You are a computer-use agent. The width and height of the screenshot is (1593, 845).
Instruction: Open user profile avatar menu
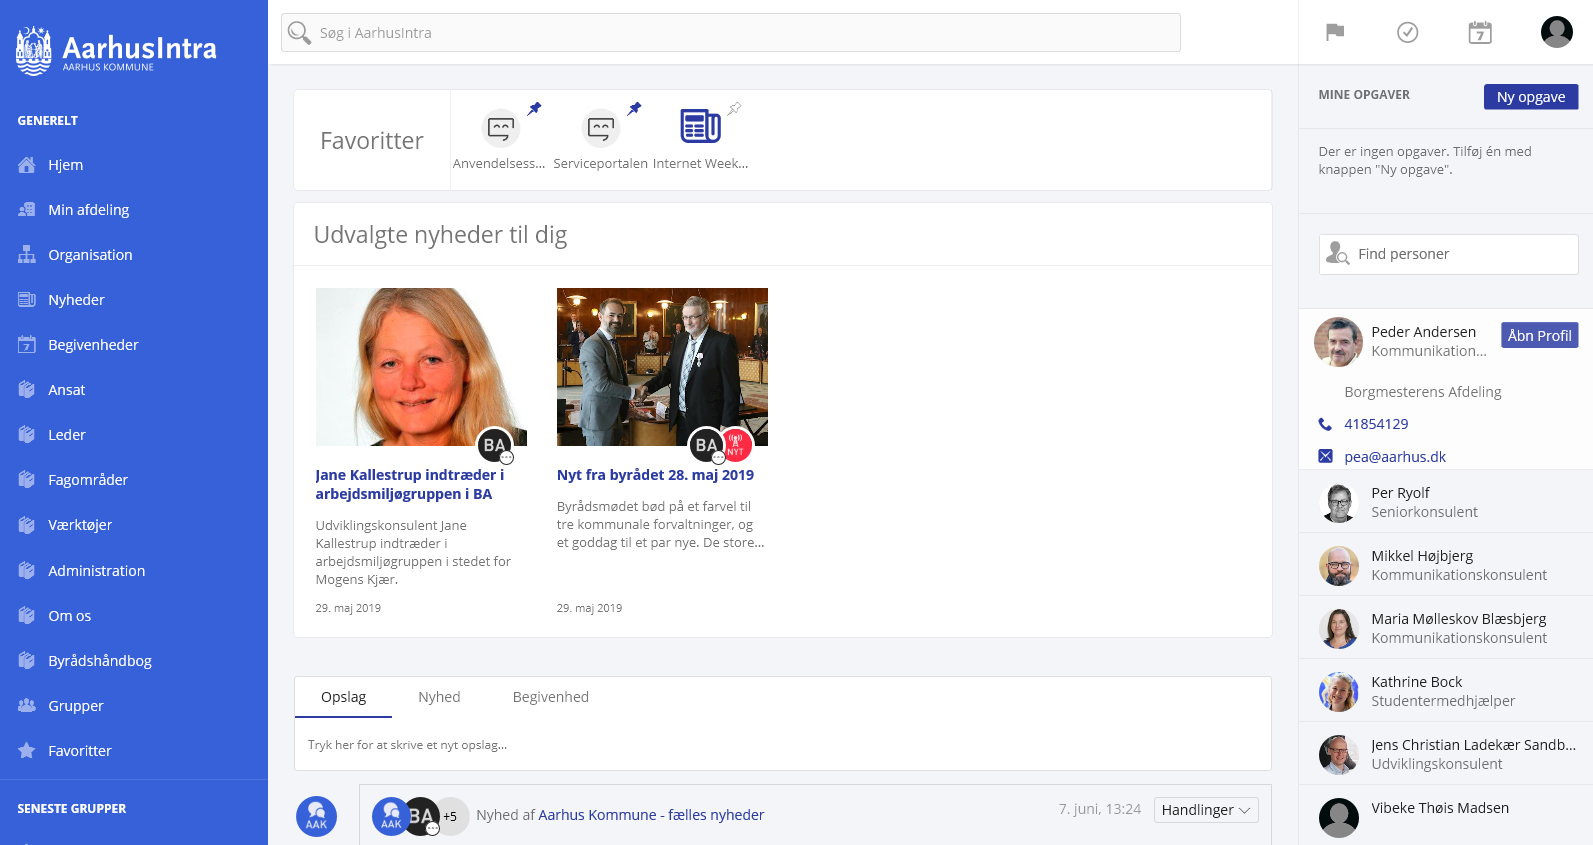pyautogui.click(x=1556, y=32)
